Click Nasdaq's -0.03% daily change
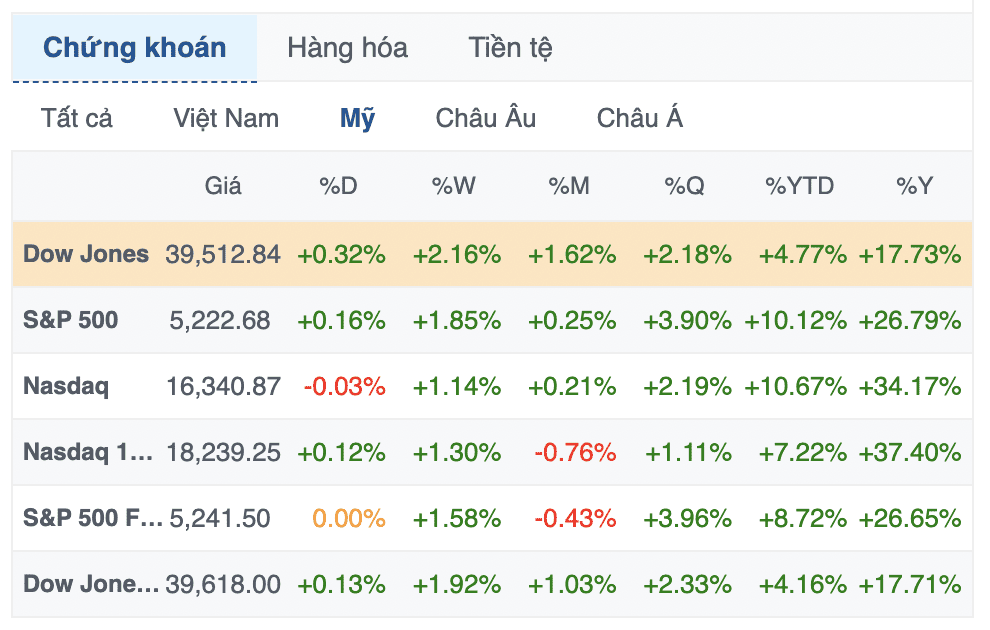 (x=345, y=386)
